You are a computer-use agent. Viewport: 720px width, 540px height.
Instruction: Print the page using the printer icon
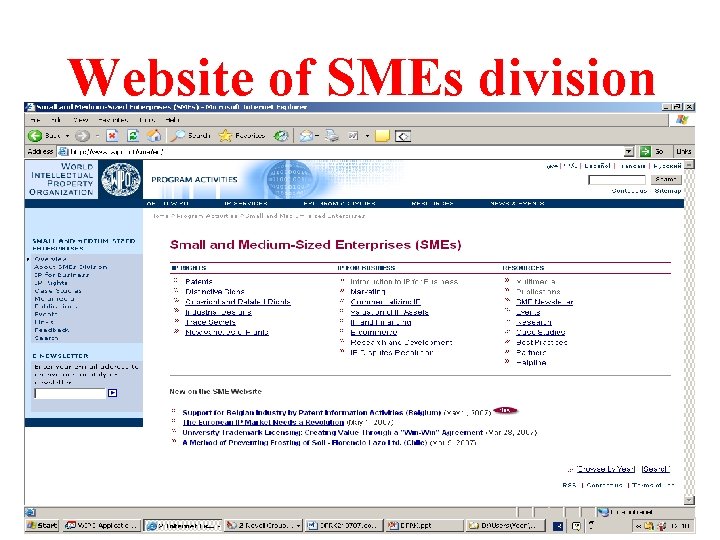pyautogui.click(x=332, y=135)
